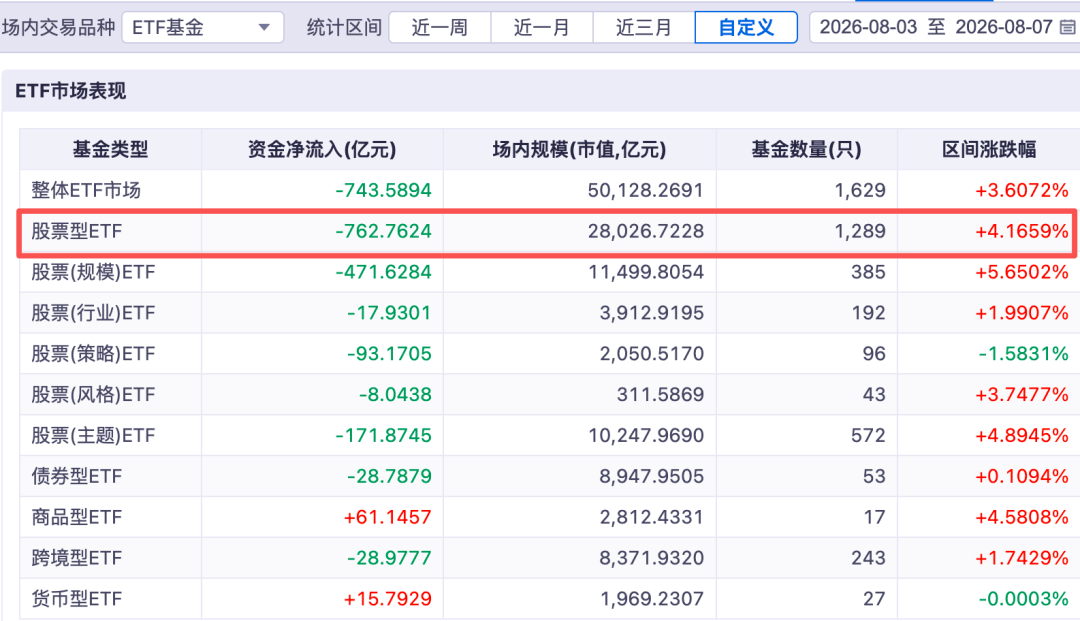Click net inflow value -8.0438

point(395,394)
